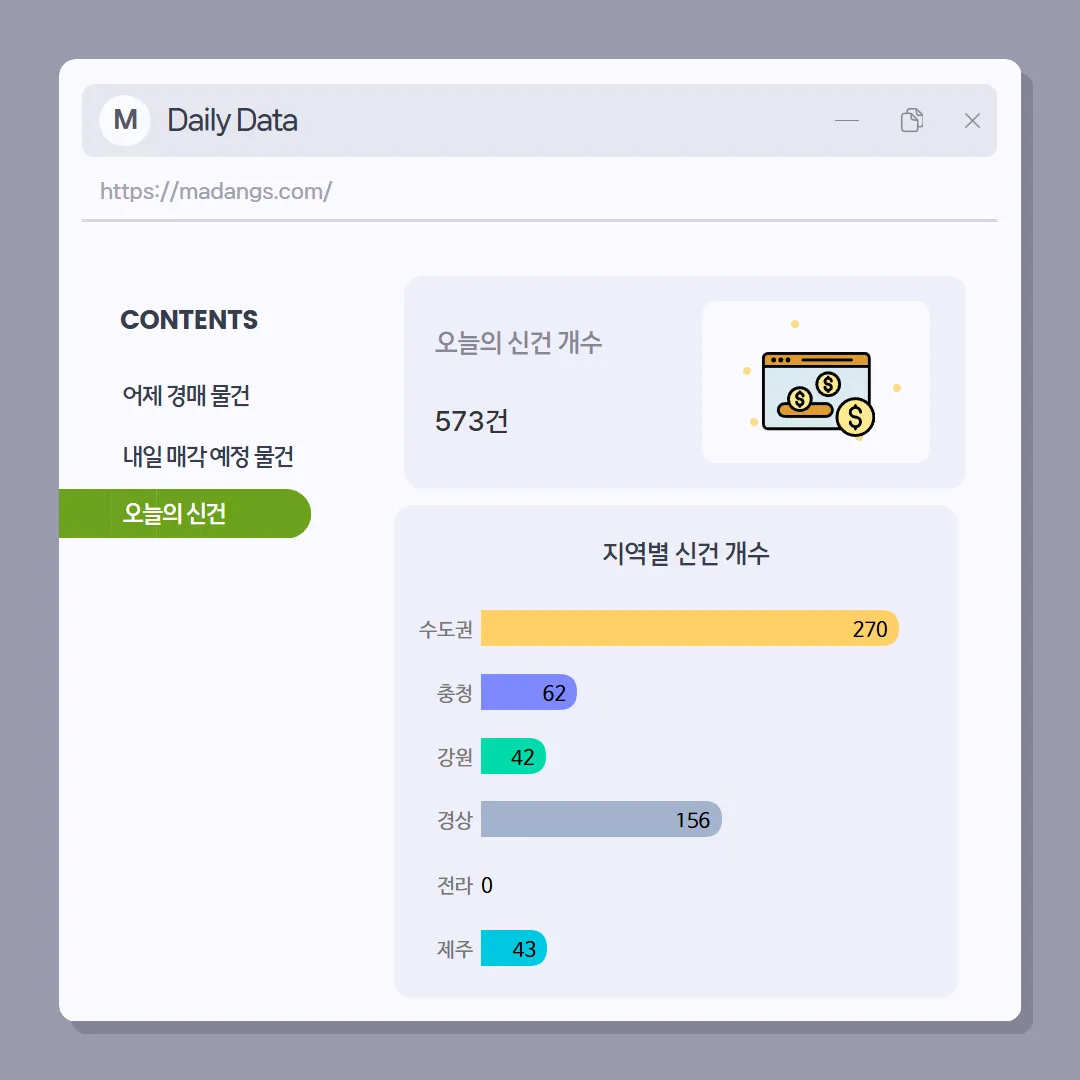This screenshot has height=1080, width=1080.
Task: Click the coins browser illustration icon
Action: tap(816, 392)
